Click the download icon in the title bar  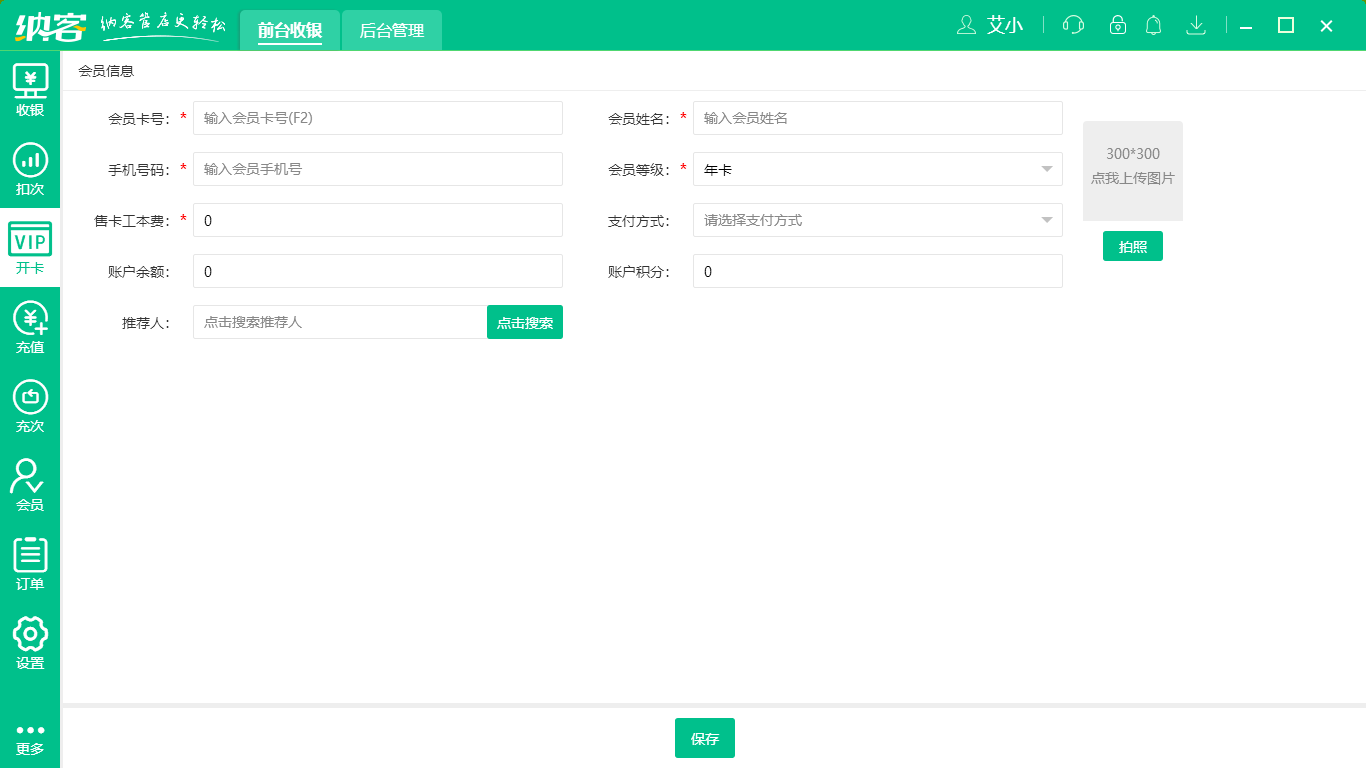[x=1196, y=25]
